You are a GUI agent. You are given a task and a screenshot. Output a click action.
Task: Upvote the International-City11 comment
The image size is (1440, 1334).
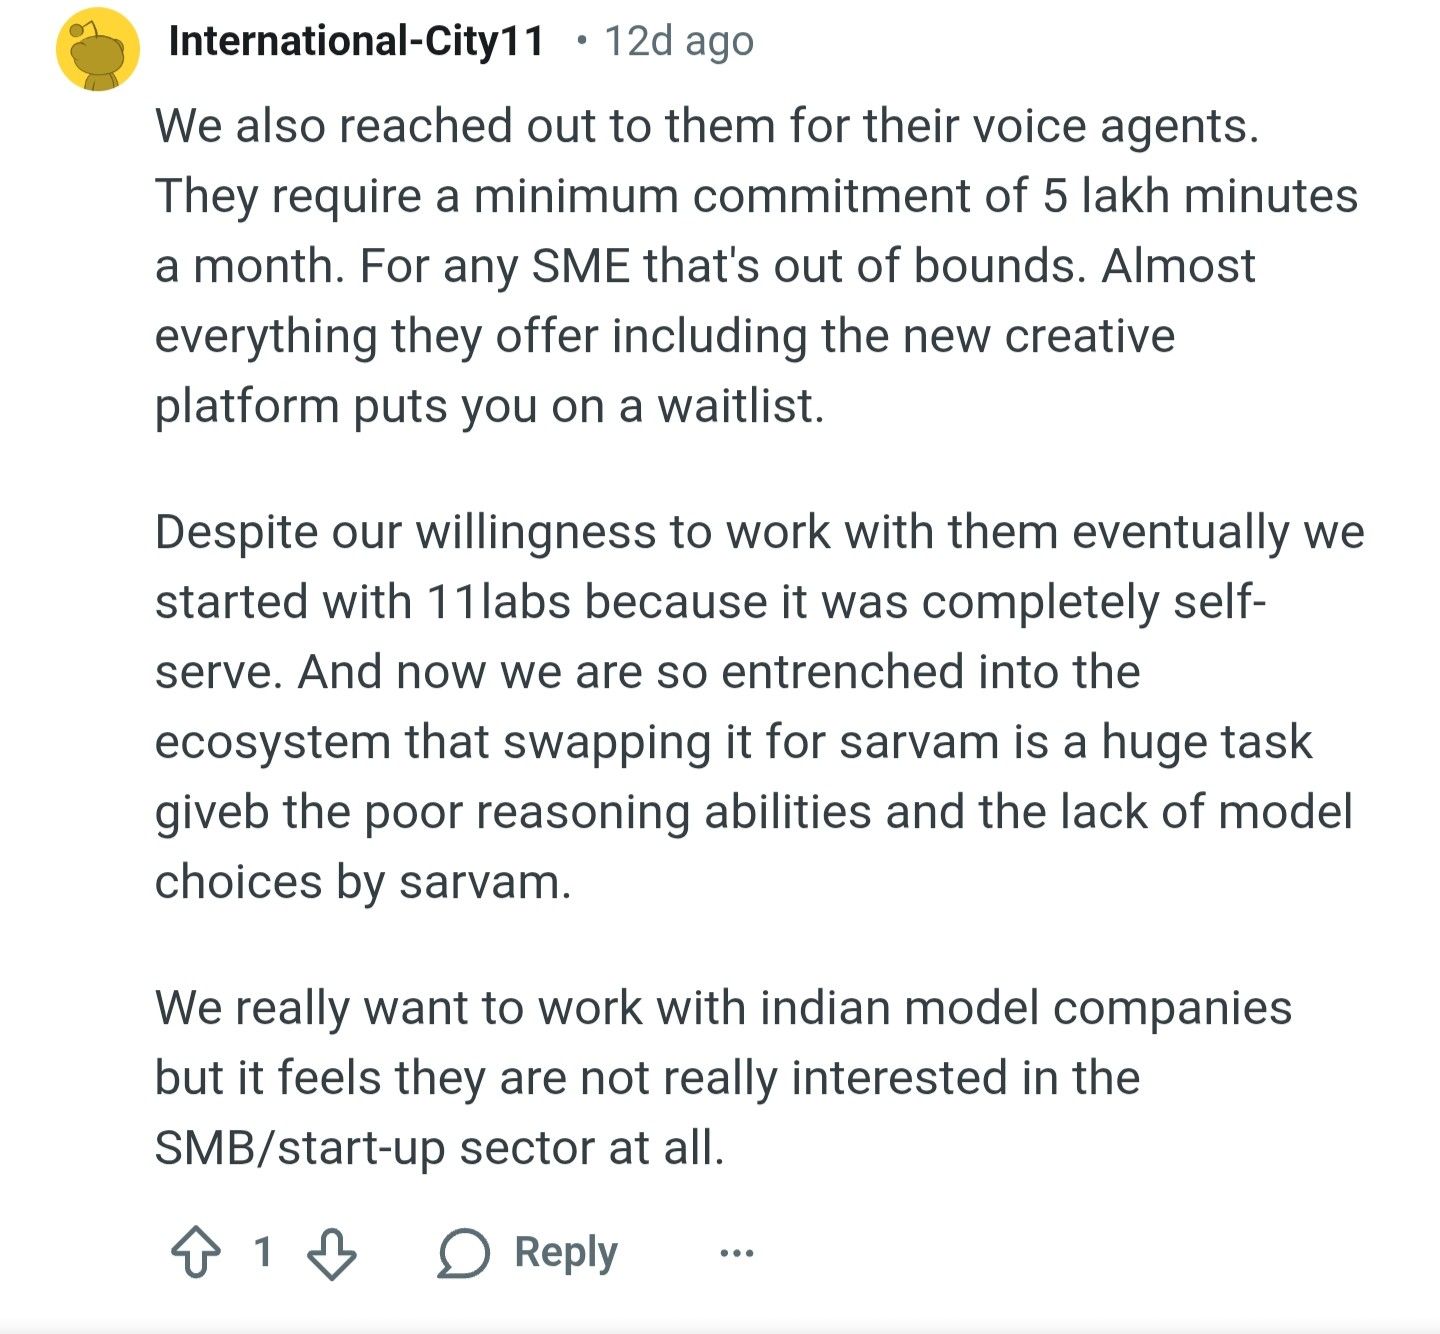[x=196, y=1252]
